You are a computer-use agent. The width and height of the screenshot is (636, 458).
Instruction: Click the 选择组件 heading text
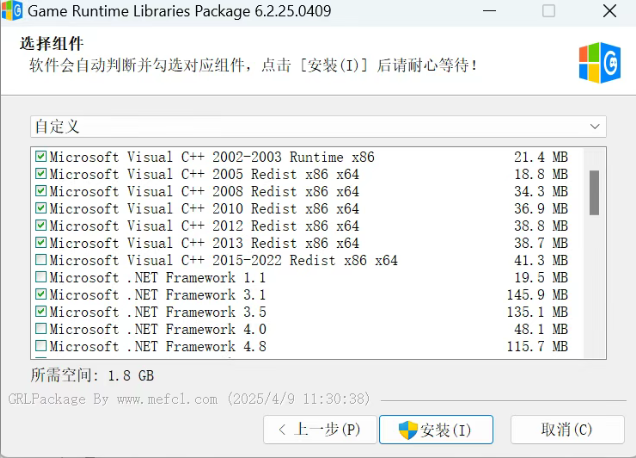click(x=52, y=43)
